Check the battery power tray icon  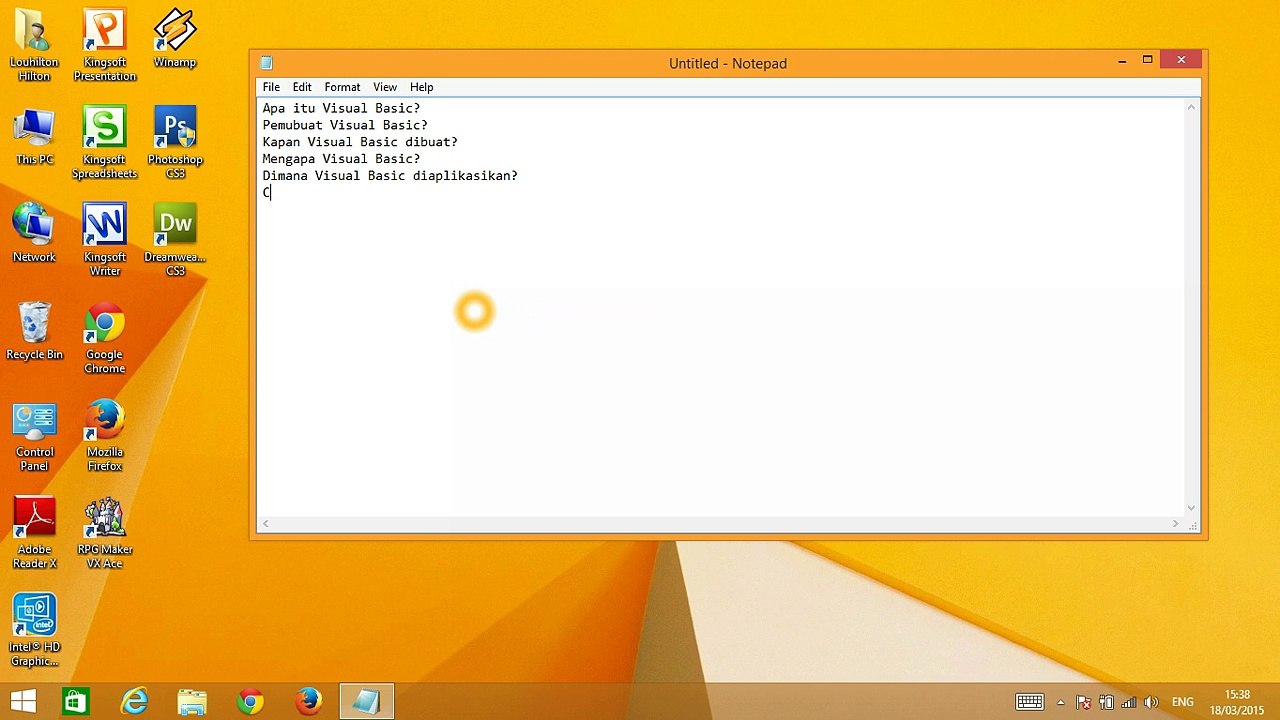click(x=1106, y=702)
